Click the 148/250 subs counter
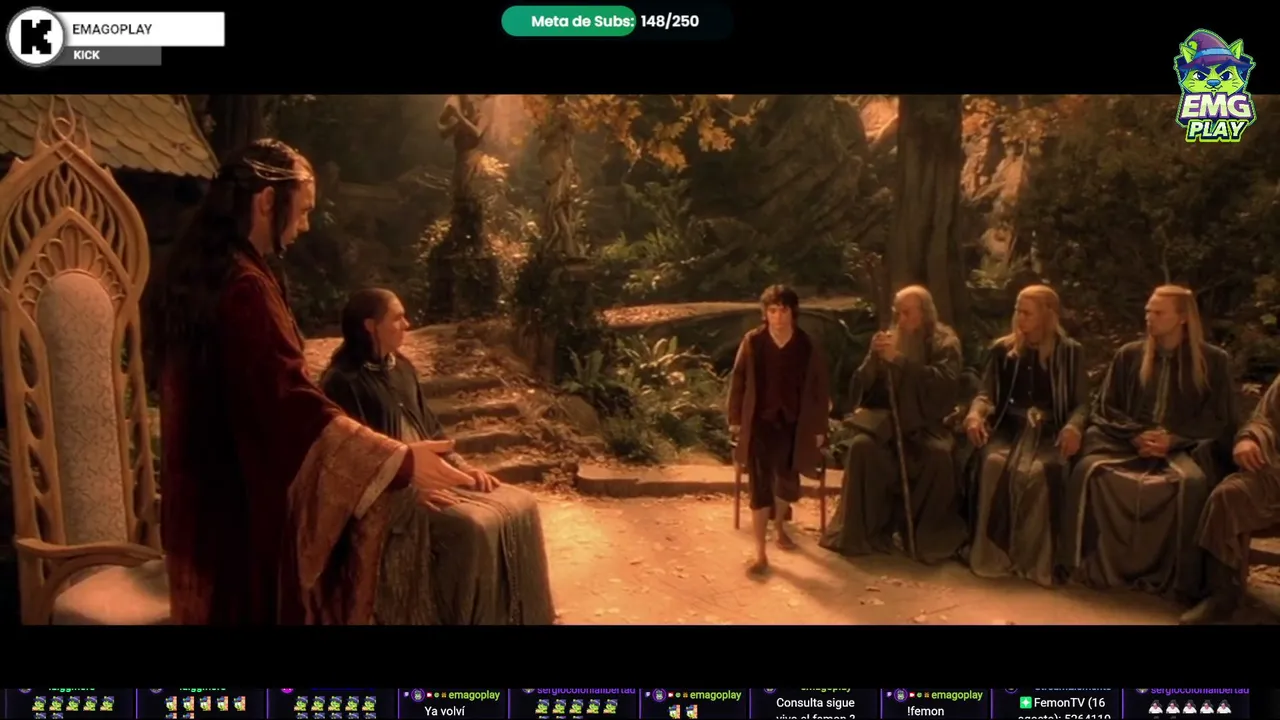Image resolution: width=1280 pixels, height=720 pixels. point(670,21)
